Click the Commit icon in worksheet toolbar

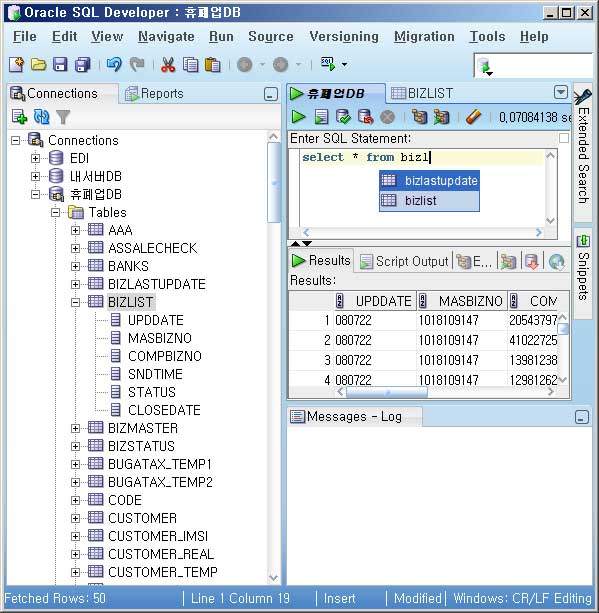pos(343,117)
